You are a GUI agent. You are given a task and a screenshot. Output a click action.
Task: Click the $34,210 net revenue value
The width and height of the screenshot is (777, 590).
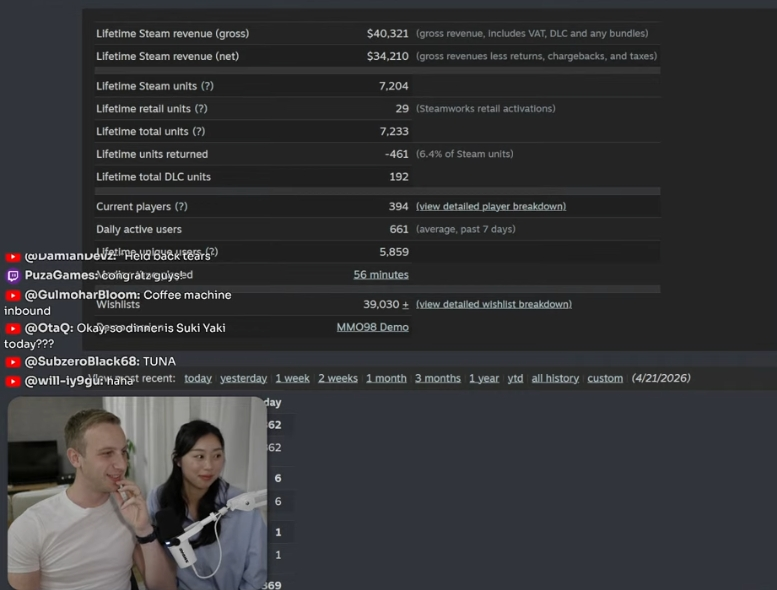pos(388,56)
